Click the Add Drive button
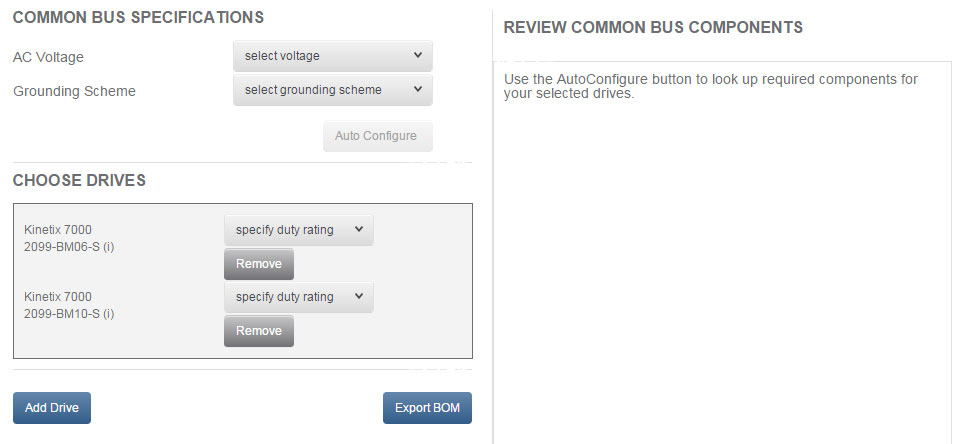Screen dimensions: 964x444 [52, 408]
